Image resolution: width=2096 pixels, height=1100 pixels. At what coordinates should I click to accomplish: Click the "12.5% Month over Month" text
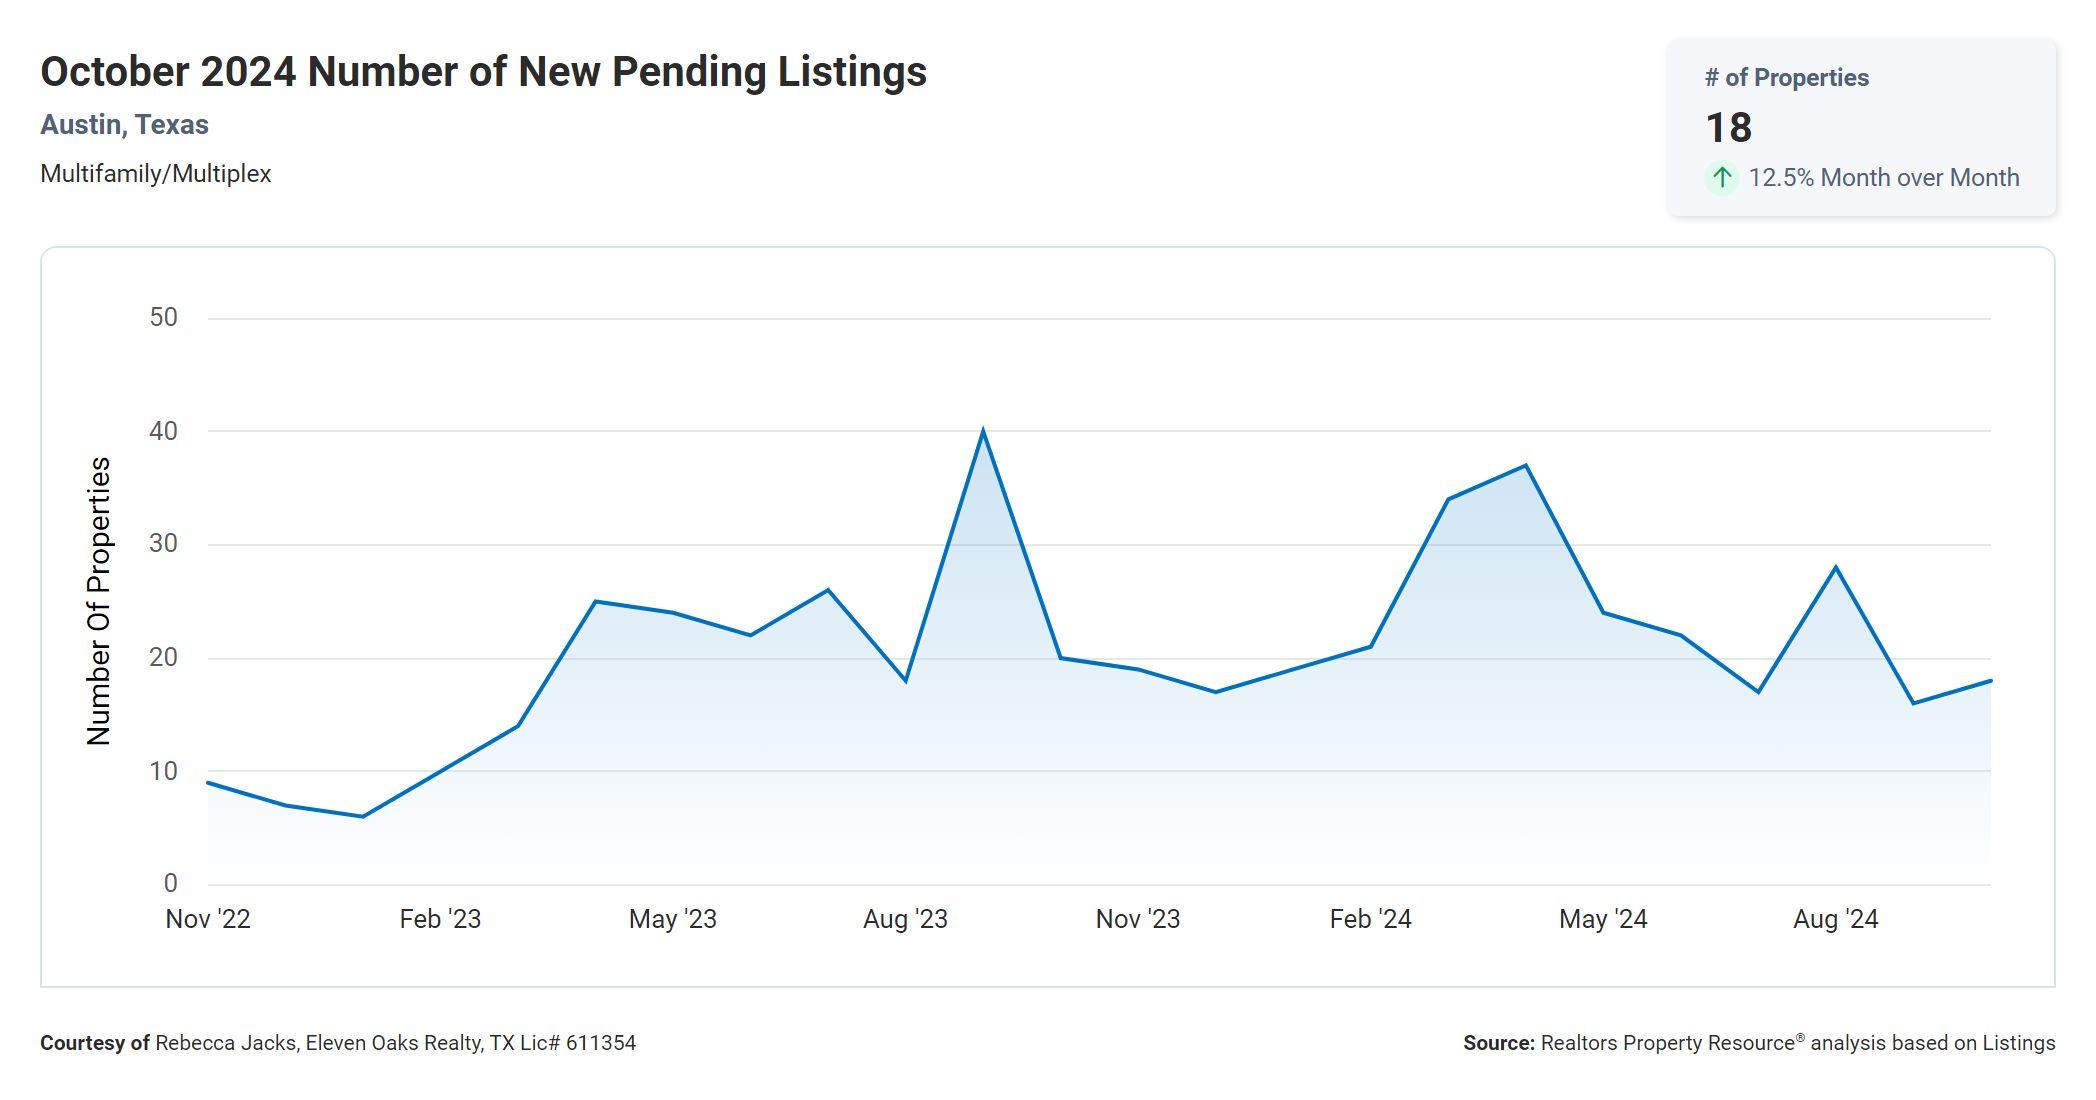click(x=1883, y=178)
